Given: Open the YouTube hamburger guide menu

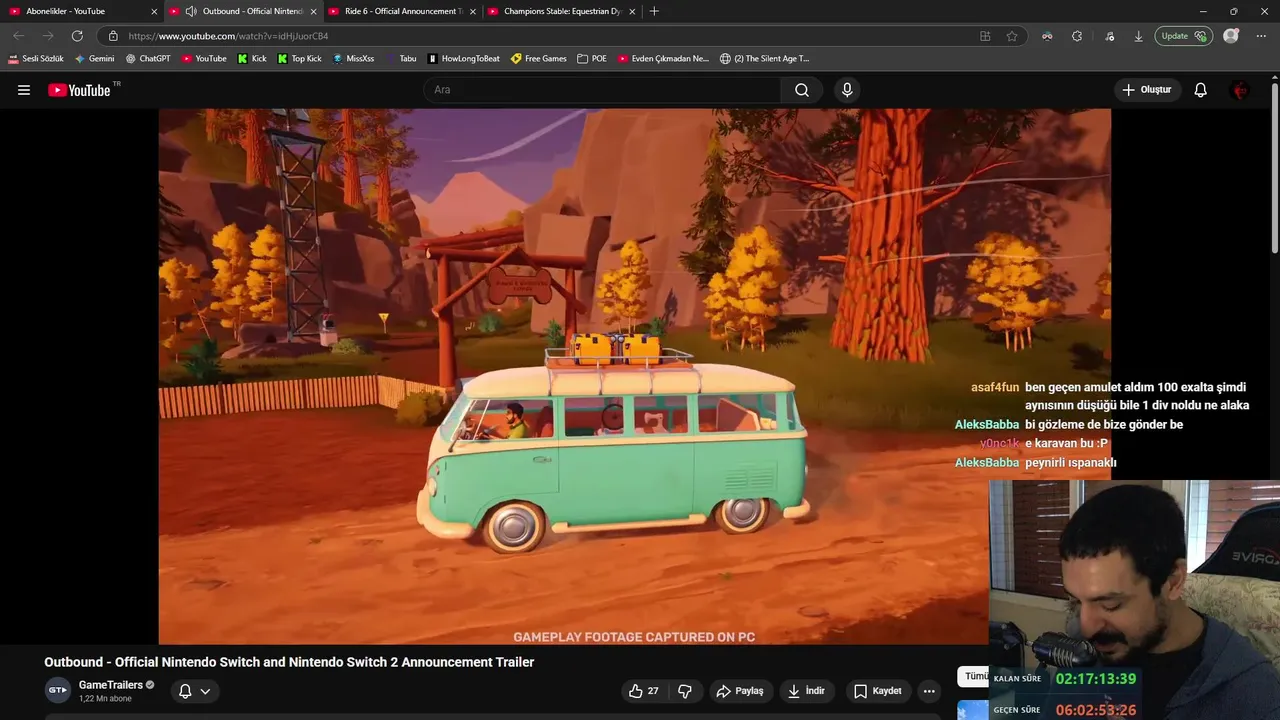Looking at the screenshot, I should coord(24,90).
